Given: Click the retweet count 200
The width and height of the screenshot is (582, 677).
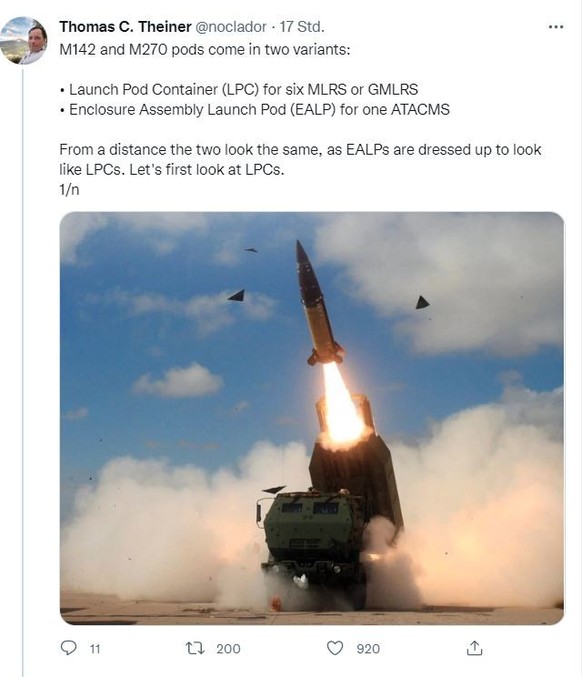Looking at the screenshot, I should point(228,649).
